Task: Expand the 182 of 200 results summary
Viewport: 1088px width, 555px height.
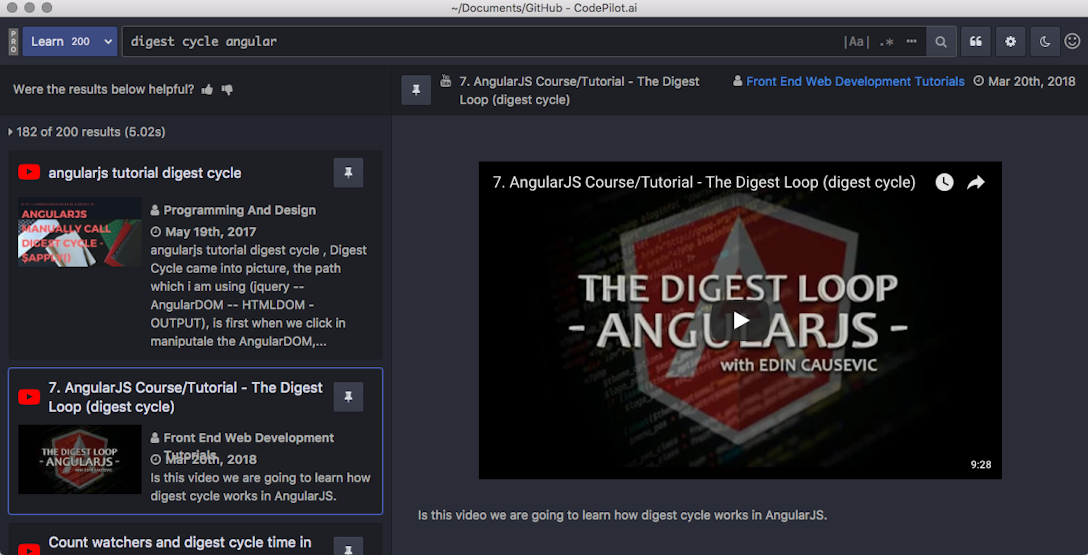Action: click(11, 132)
